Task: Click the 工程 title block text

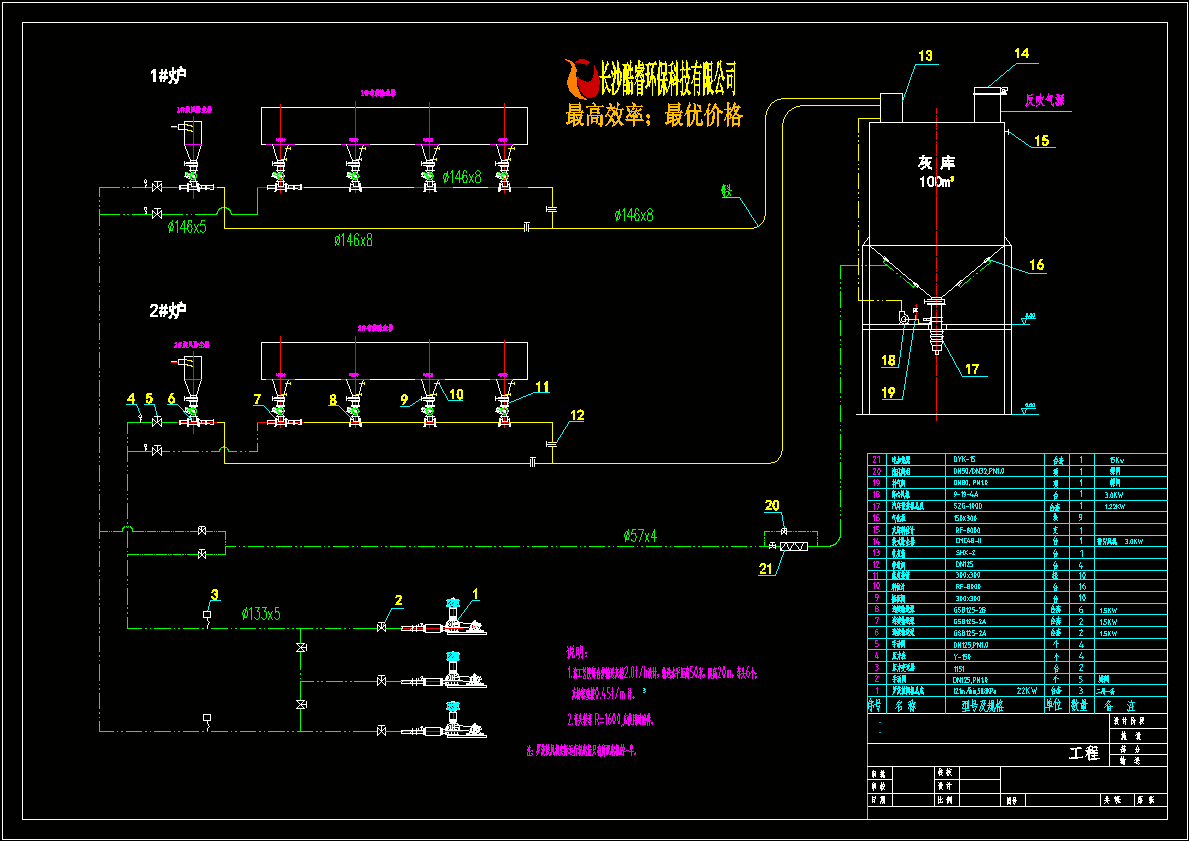Action: (1084, 754)
